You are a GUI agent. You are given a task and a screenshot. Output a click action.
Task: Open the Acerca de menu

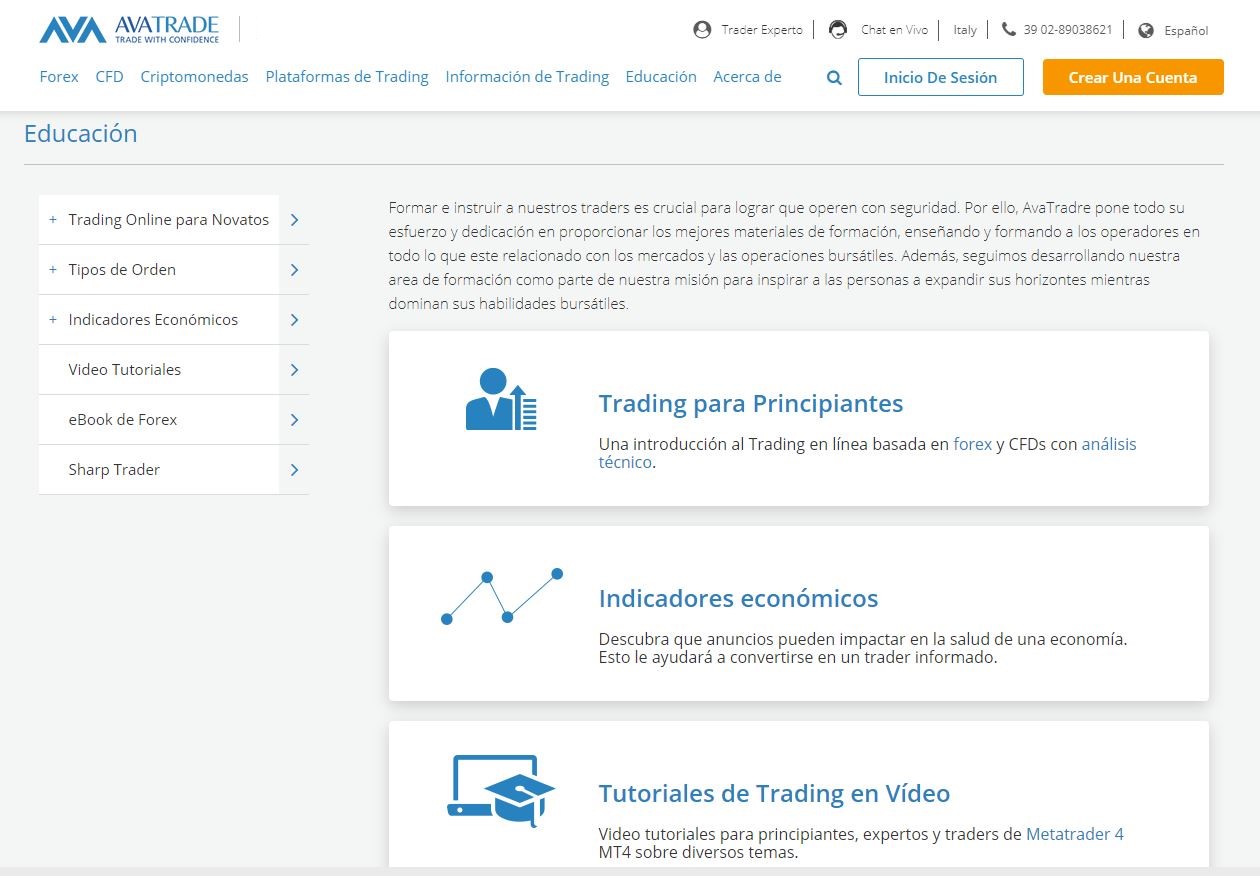(747, 77)
